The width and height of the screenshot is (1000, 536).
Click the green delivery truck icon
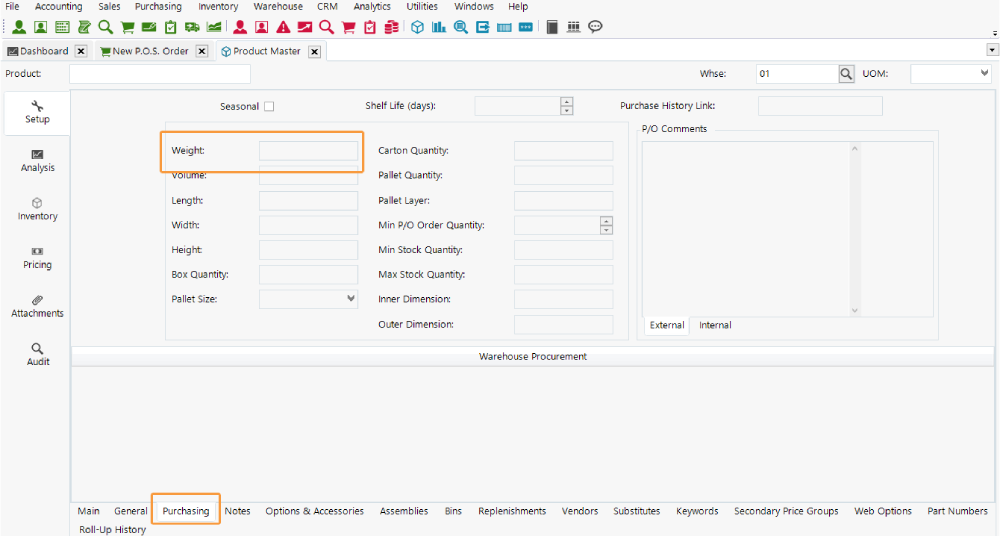[192, 27]
